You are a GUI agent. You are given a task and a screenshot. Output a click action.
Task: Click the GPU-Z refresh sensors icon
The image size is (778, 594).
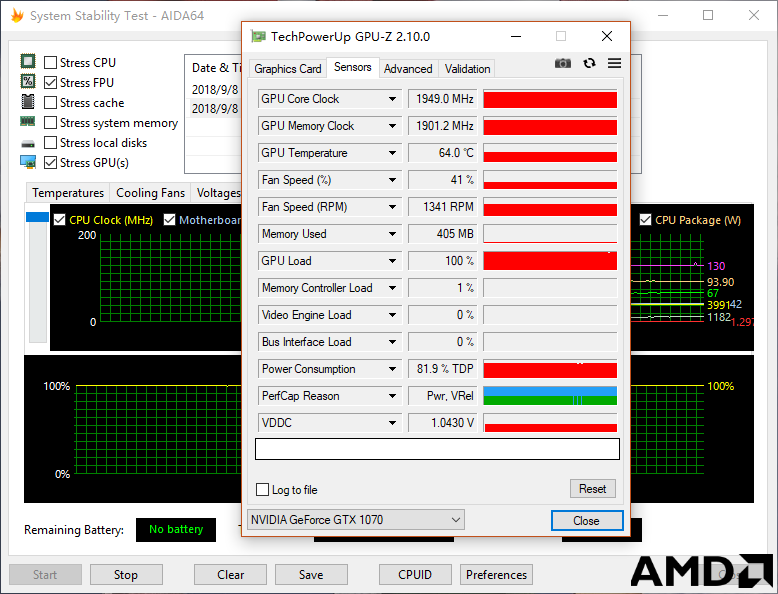(589, 63)
